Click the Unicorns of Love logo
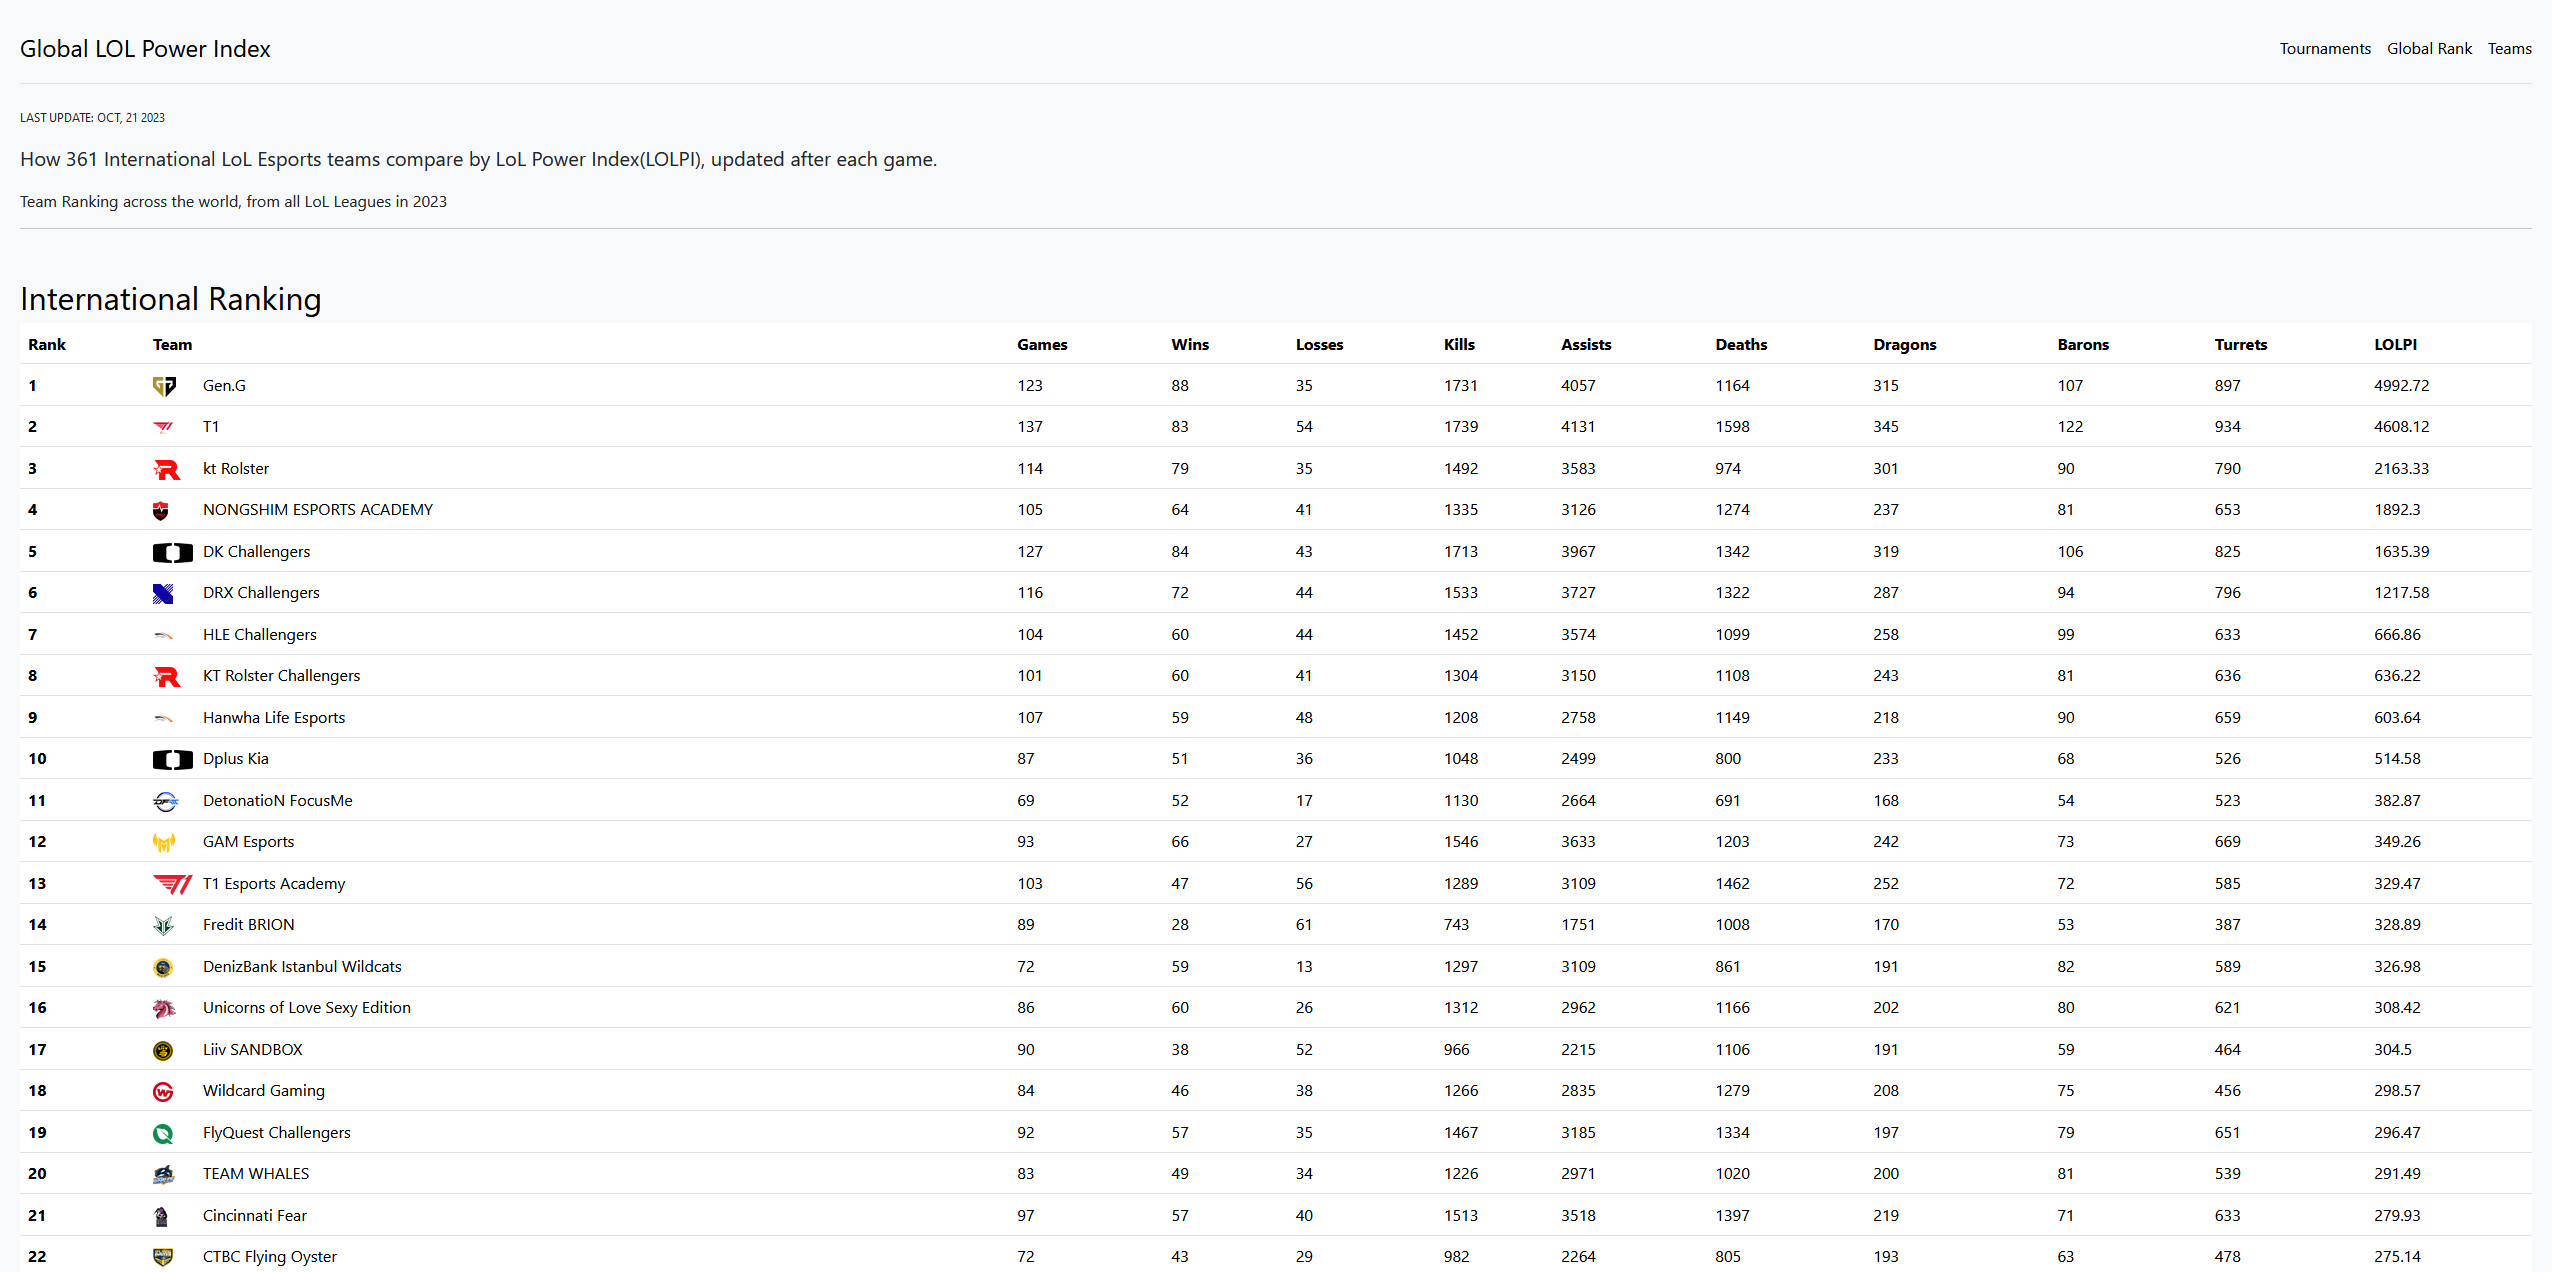Screen dimensions: 2552x1272 click(x=164, y=1008)
